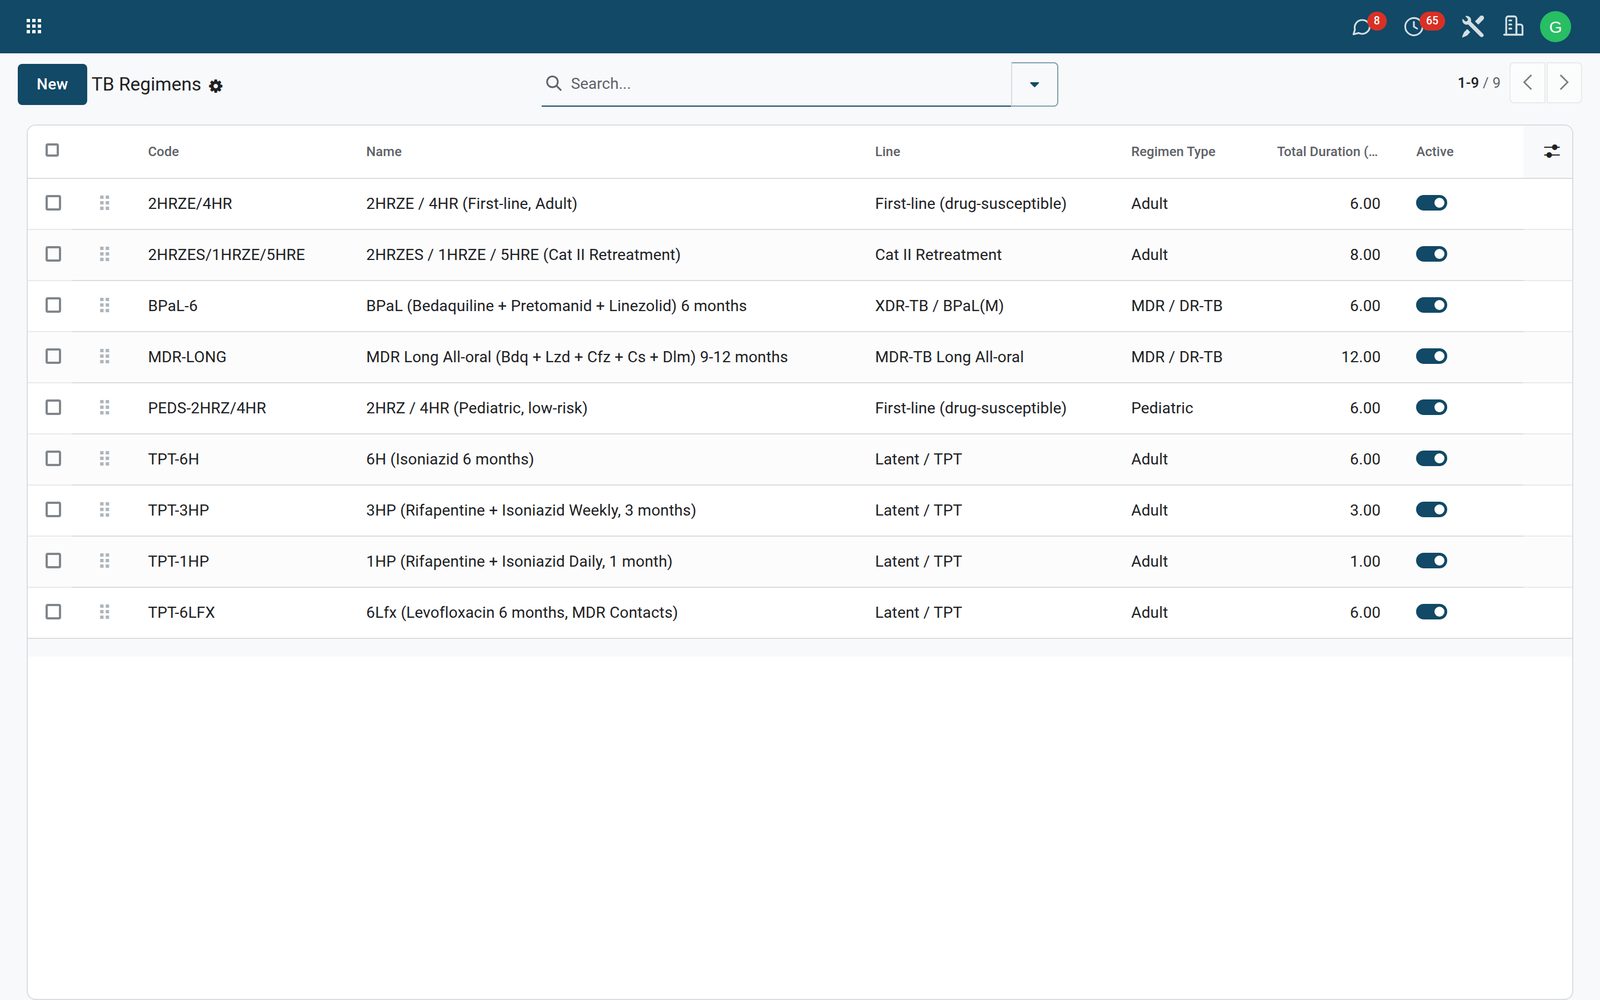Sort by the Total Duration column header
This screenshot has width=1600, height=1000.
(1327, 151)
